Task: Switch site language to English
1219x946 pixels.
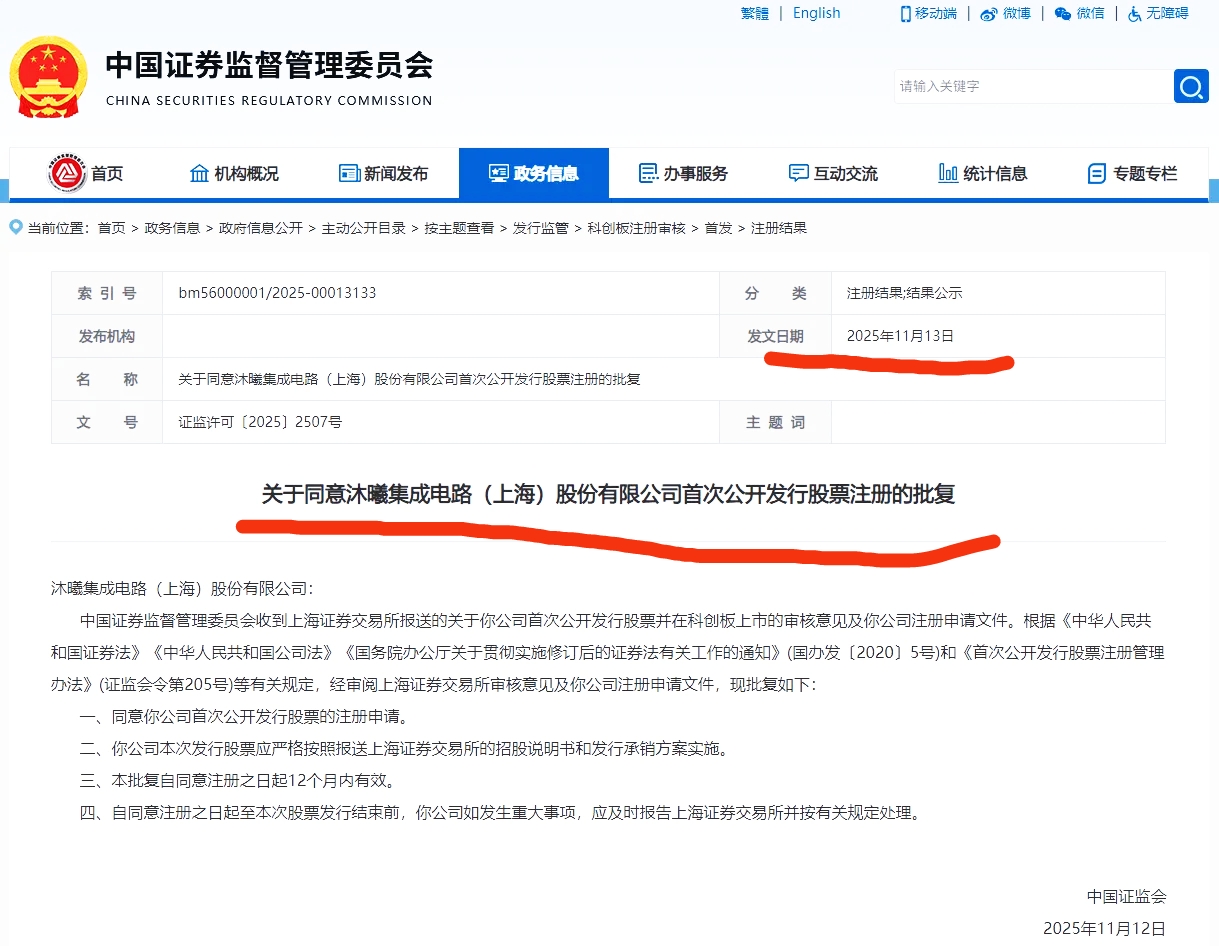Action: [x=817, y=14]
